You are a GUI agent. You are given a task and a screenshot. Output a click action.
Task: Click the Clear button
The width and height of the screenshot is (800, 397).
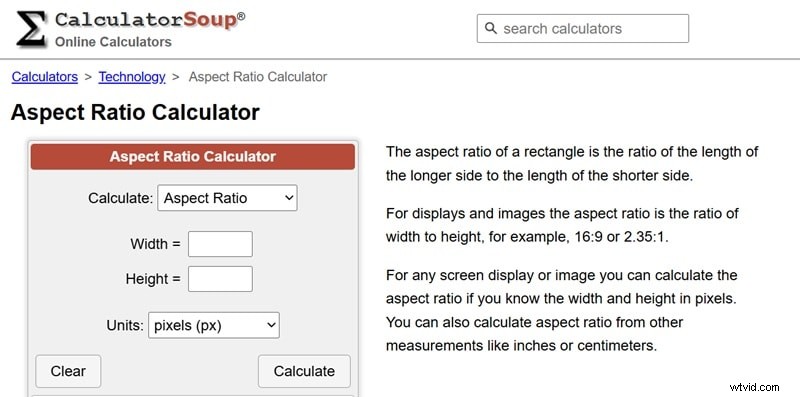pyautogui.click(x=68, y=371)
